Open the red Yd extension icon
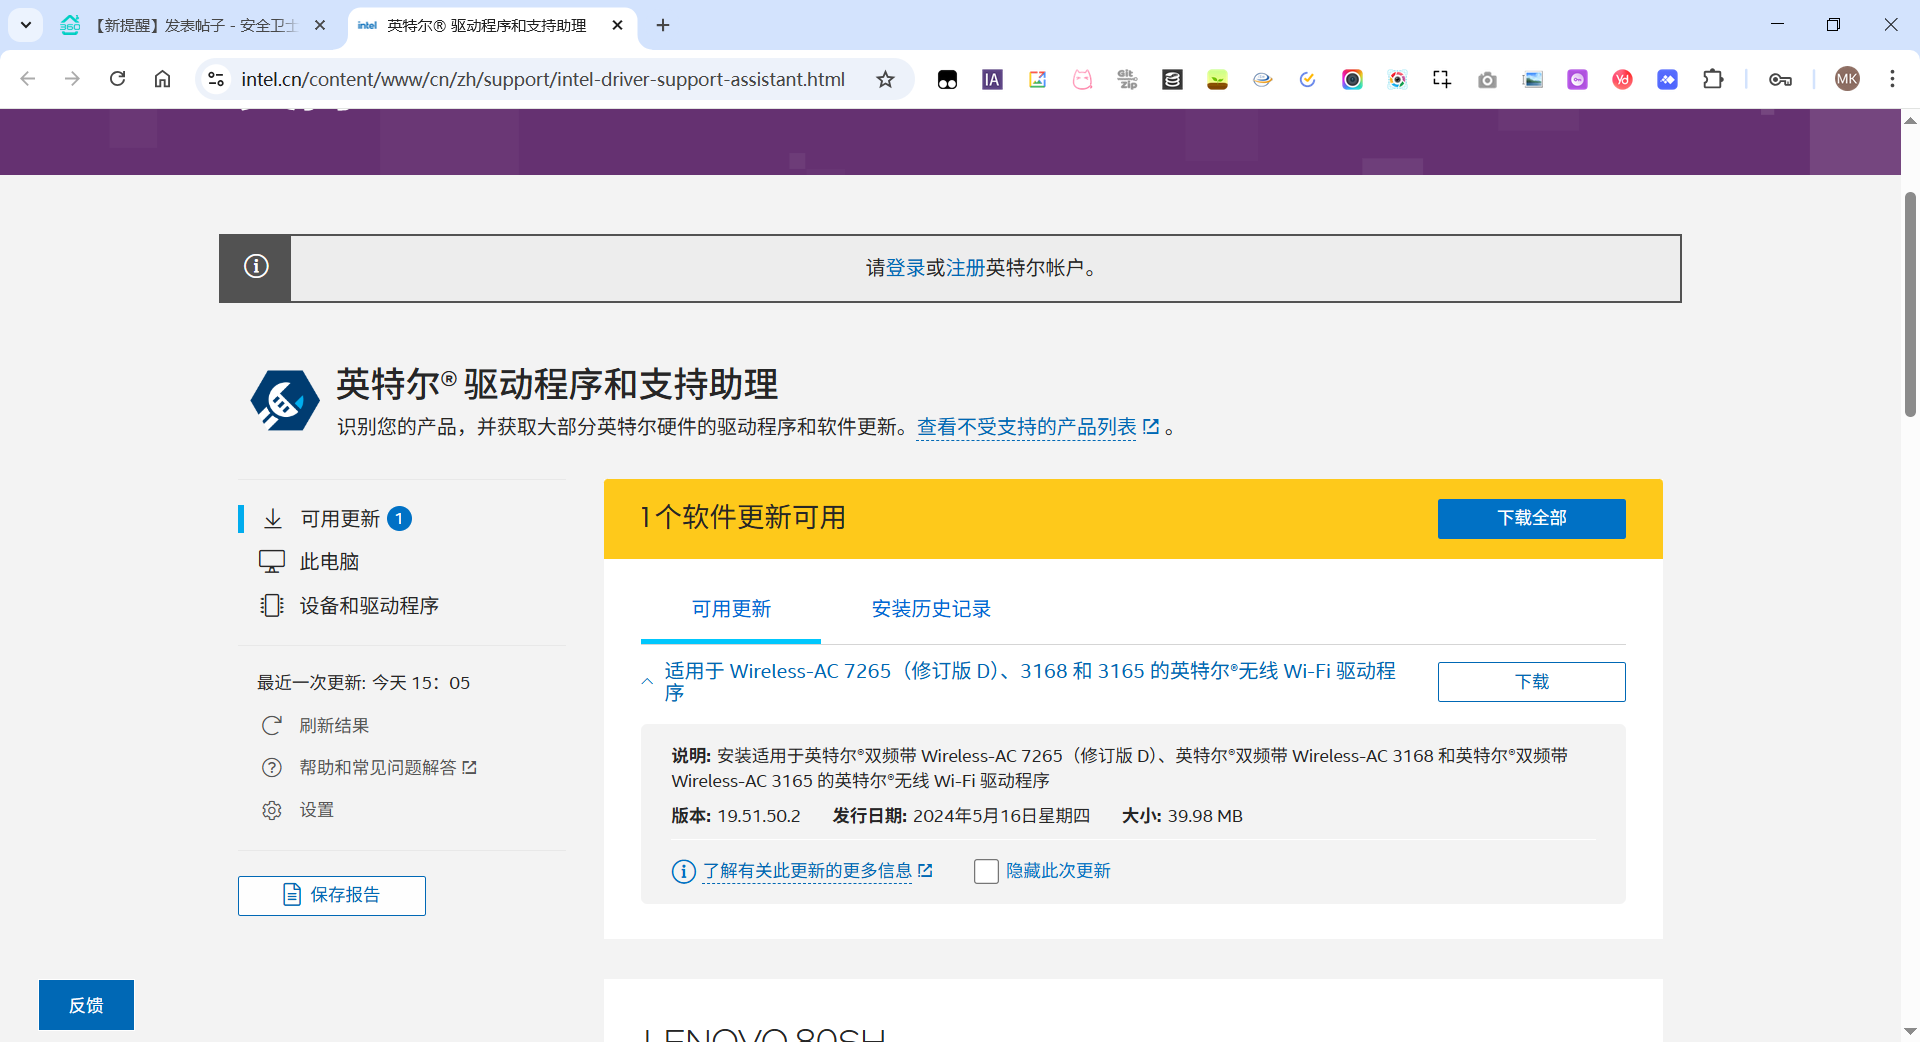Image resolution: width=1920 pixels, height=1042 pixels. 1622,80
